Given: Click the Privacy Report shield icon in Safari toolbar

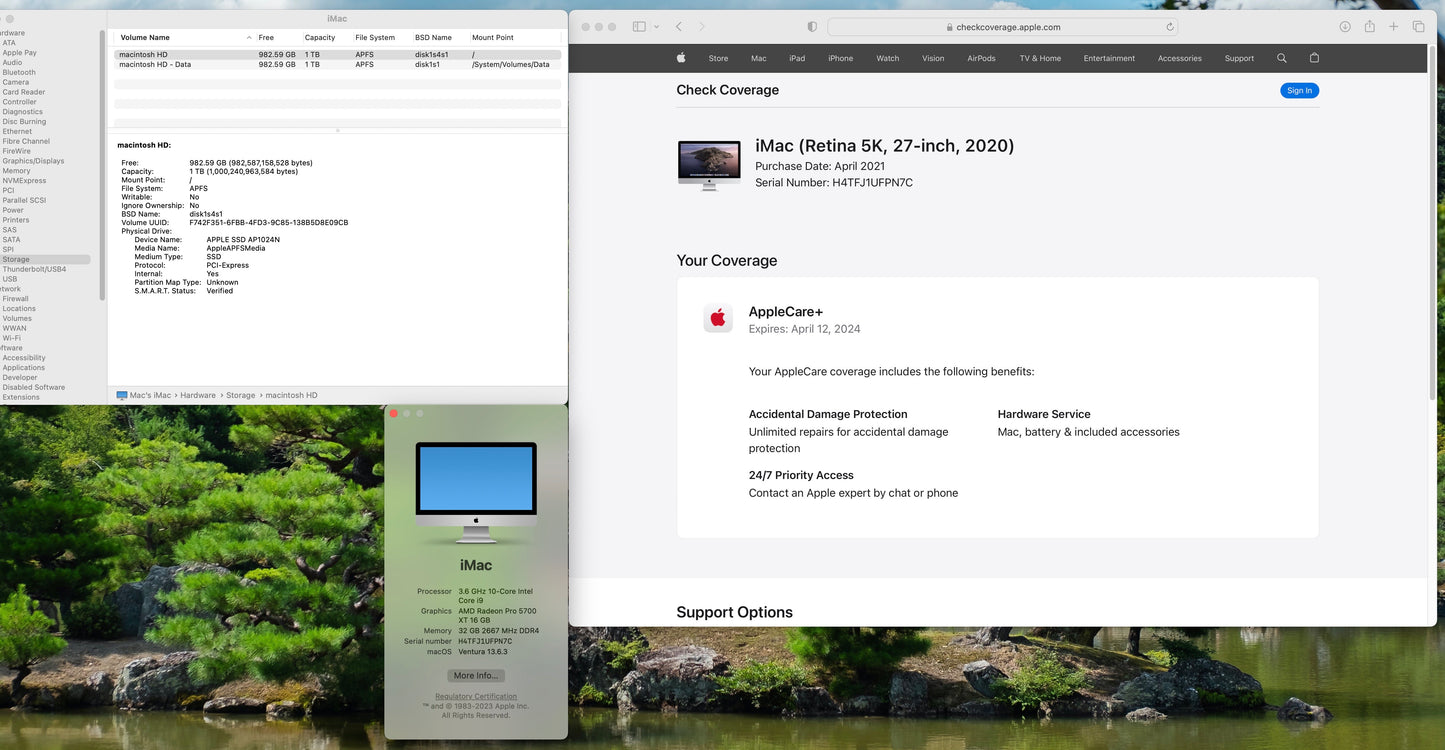Looking at the screenshot, I should (x=812, y=27).
